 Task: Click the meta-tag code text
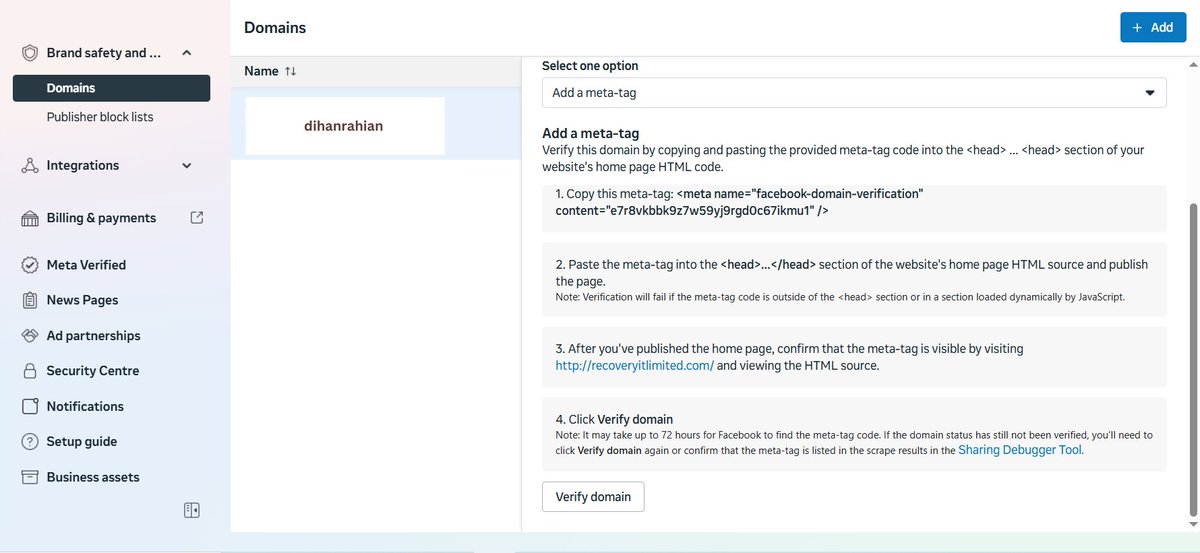[x=739, y=202]
